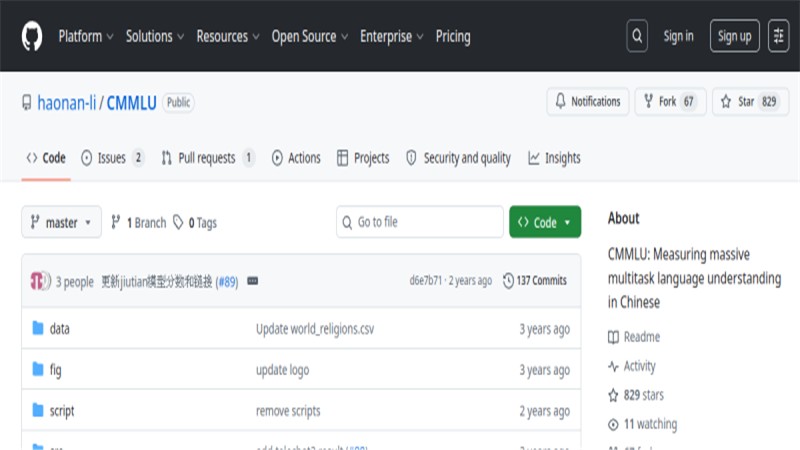Image resolution: width=800 pixels, height=450 pixels.
Task: Open the script folder
Action: [x=62, y=411]
